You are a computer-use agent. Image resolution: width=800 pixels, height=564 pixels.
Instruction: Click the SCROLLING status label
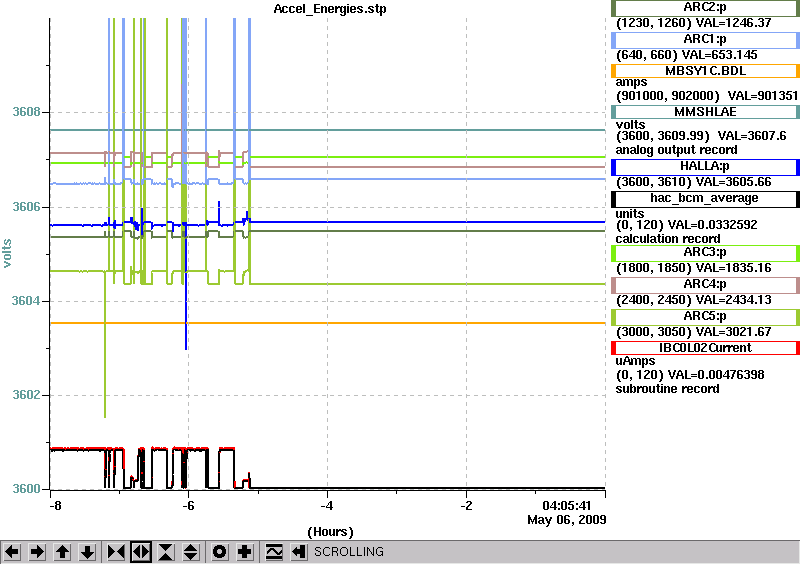coord(348,552)
